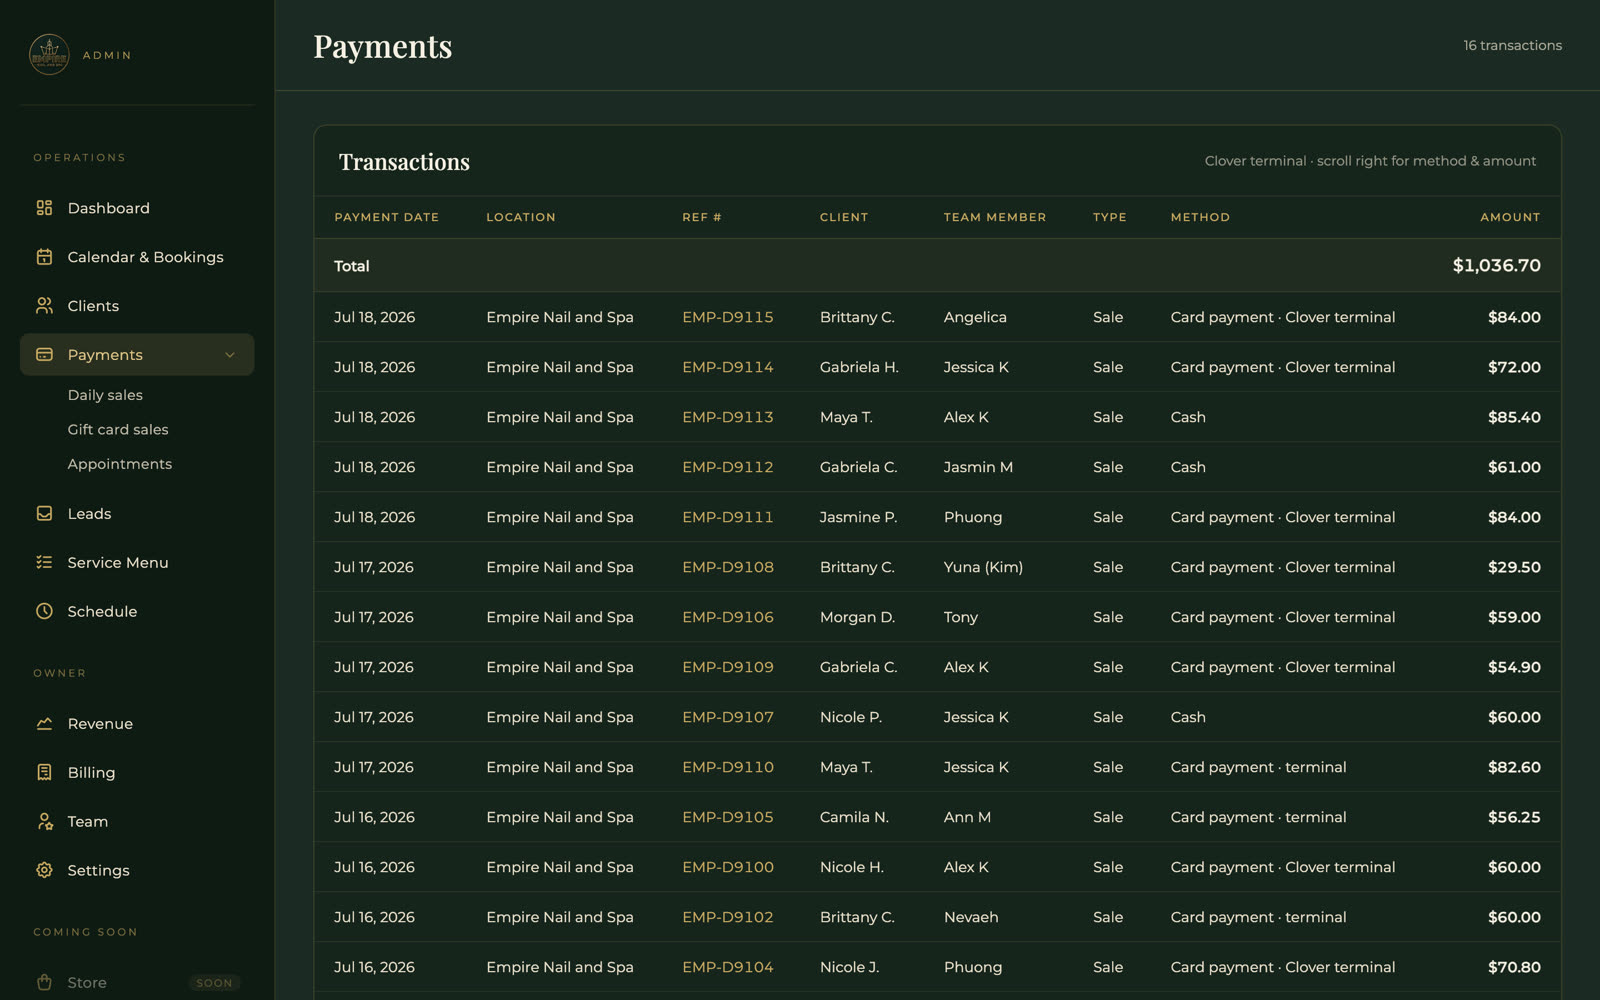This screenshot has height=1000, width=1600.
Task: Open reference EMP-D9113
Action: (728, 417)
